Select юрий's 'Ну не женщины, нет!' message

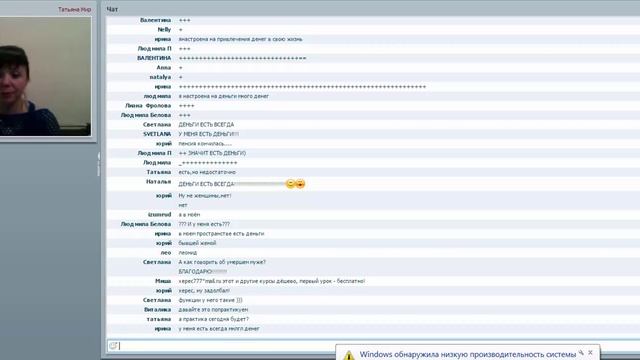pyautogui.click(x=205, y=196)
